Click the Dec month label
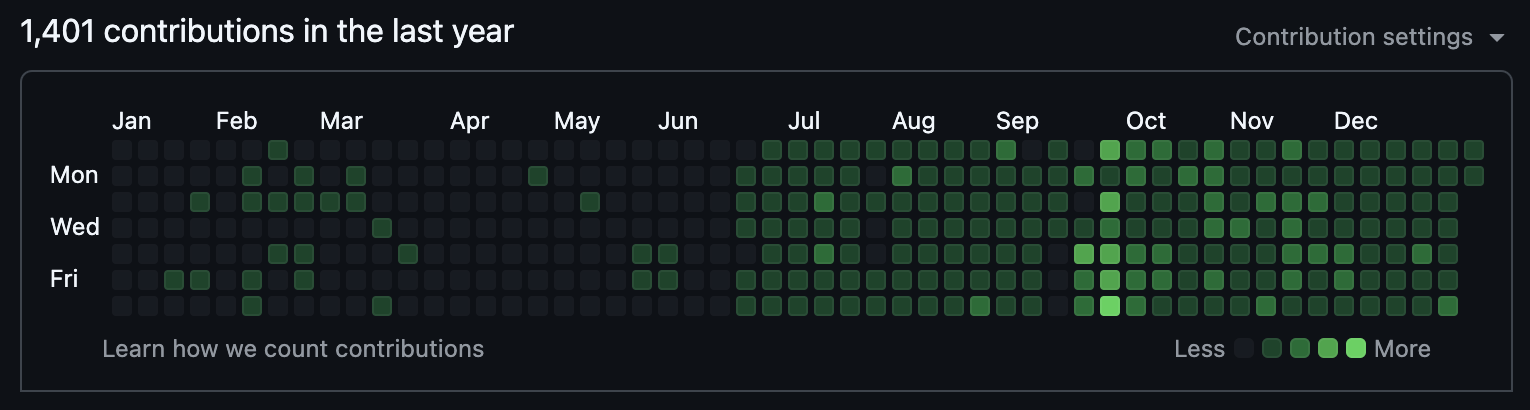 pos(1356,121)
